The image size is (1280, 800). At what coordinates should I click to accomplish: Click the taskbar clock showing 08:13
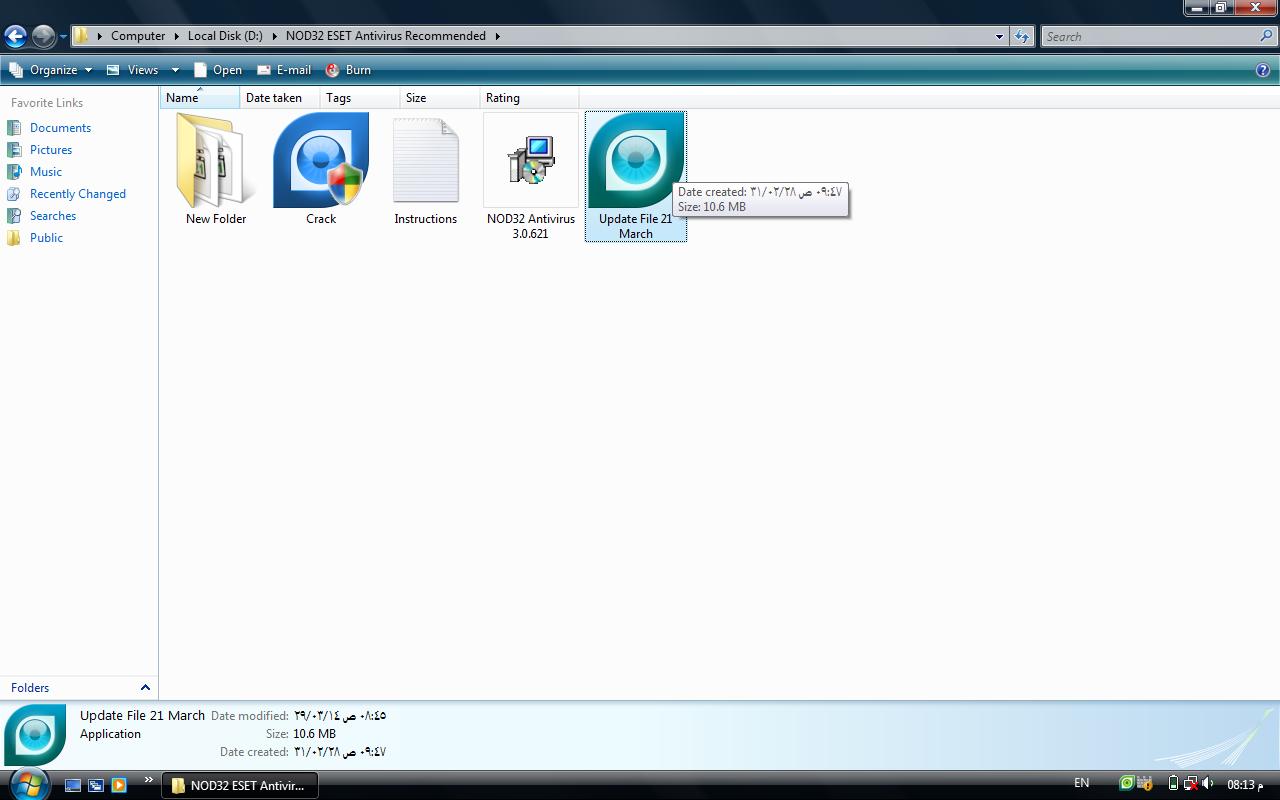(x=1245, y=784)
